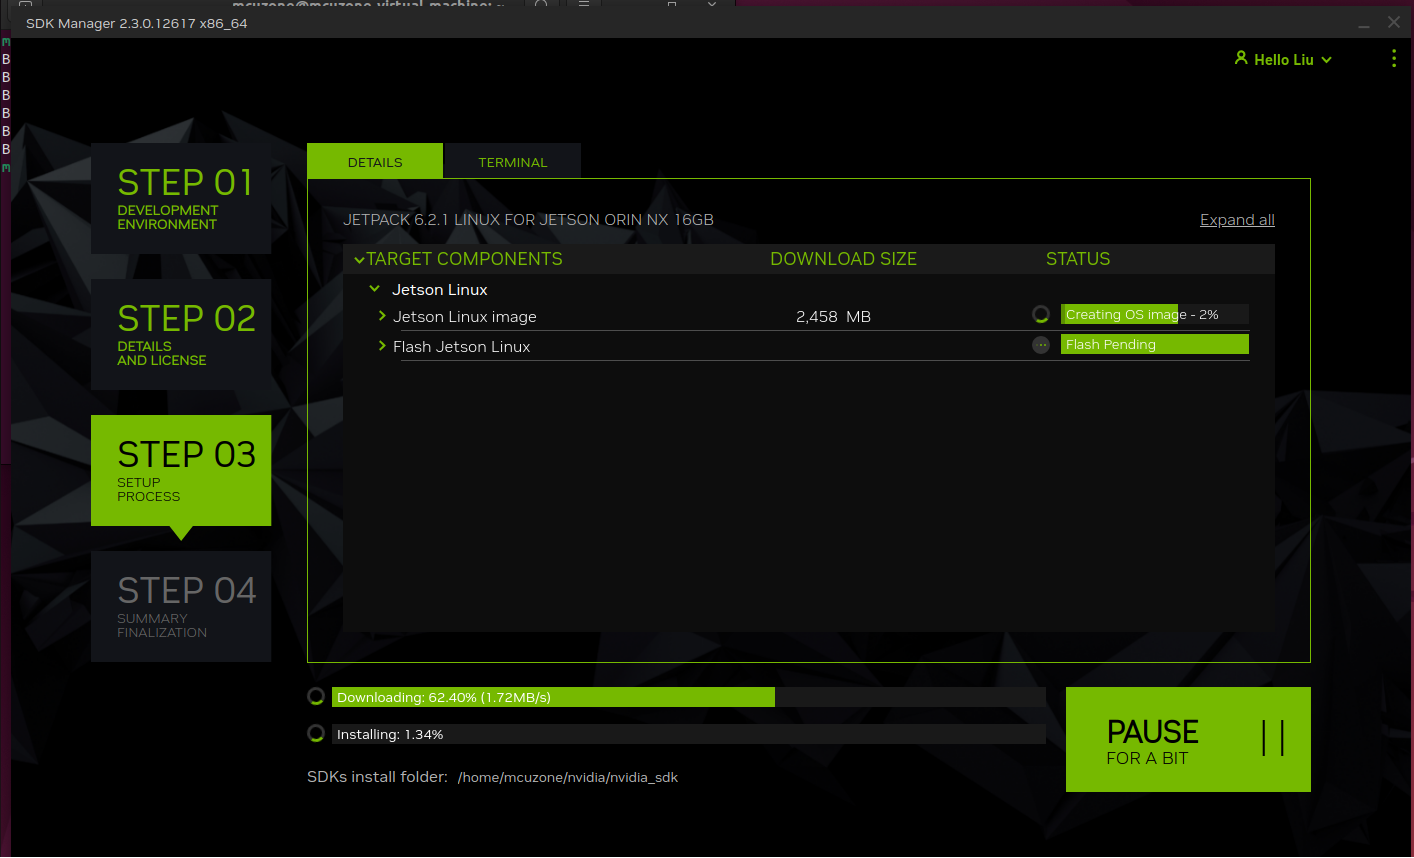Open the Hello Liu account menu

click(1283, 60)
